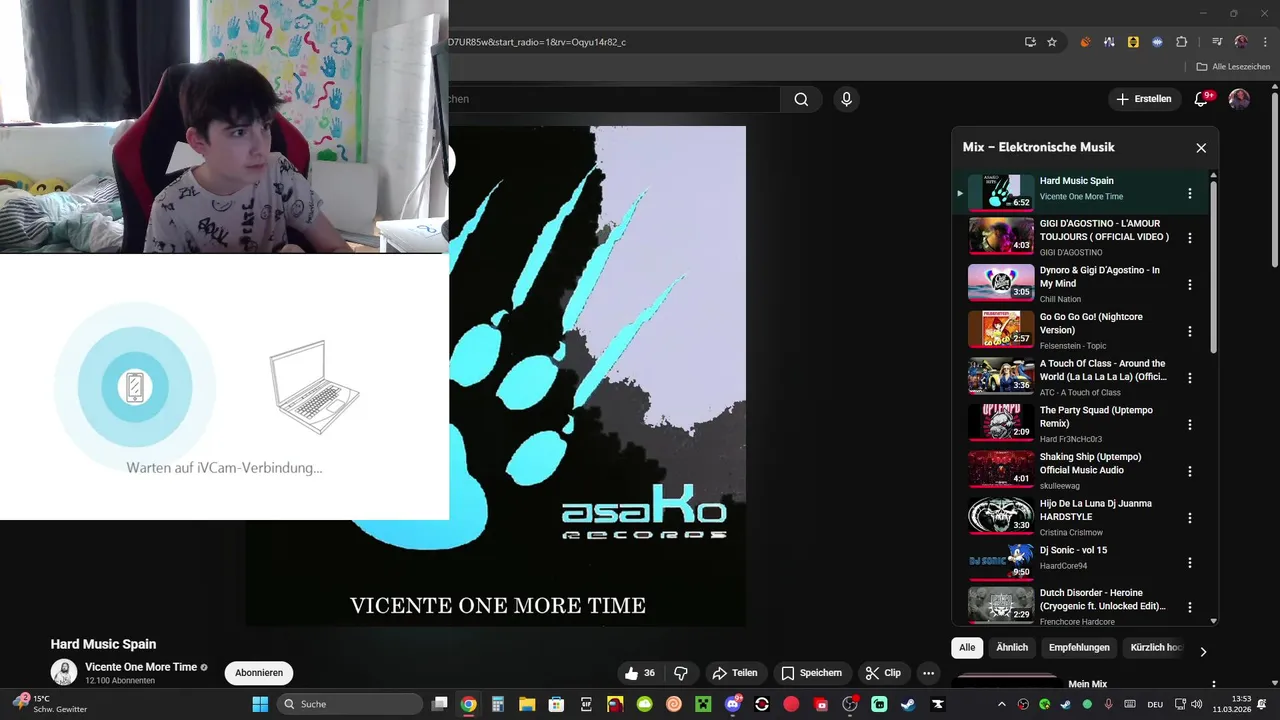The height and width of the screenshot is (720, 1280).
Task: Play A Touch Of Class Around the World
Action: pyautogui.click(x=1001, y=376)
